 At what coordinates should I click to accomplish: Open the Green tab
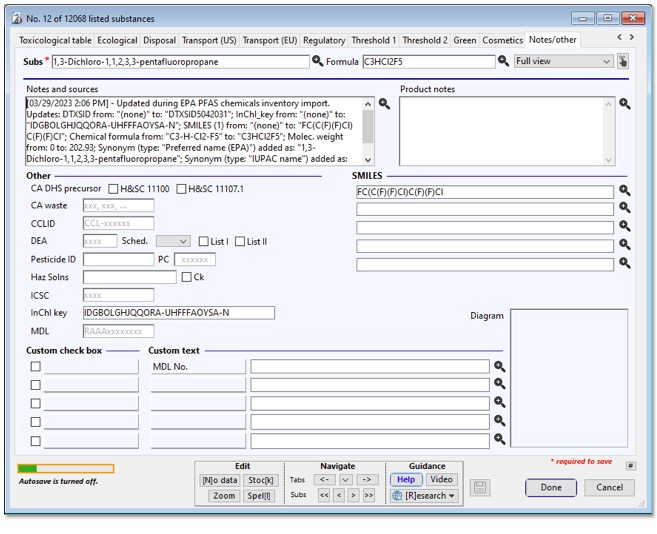click(x=465, y=40)
